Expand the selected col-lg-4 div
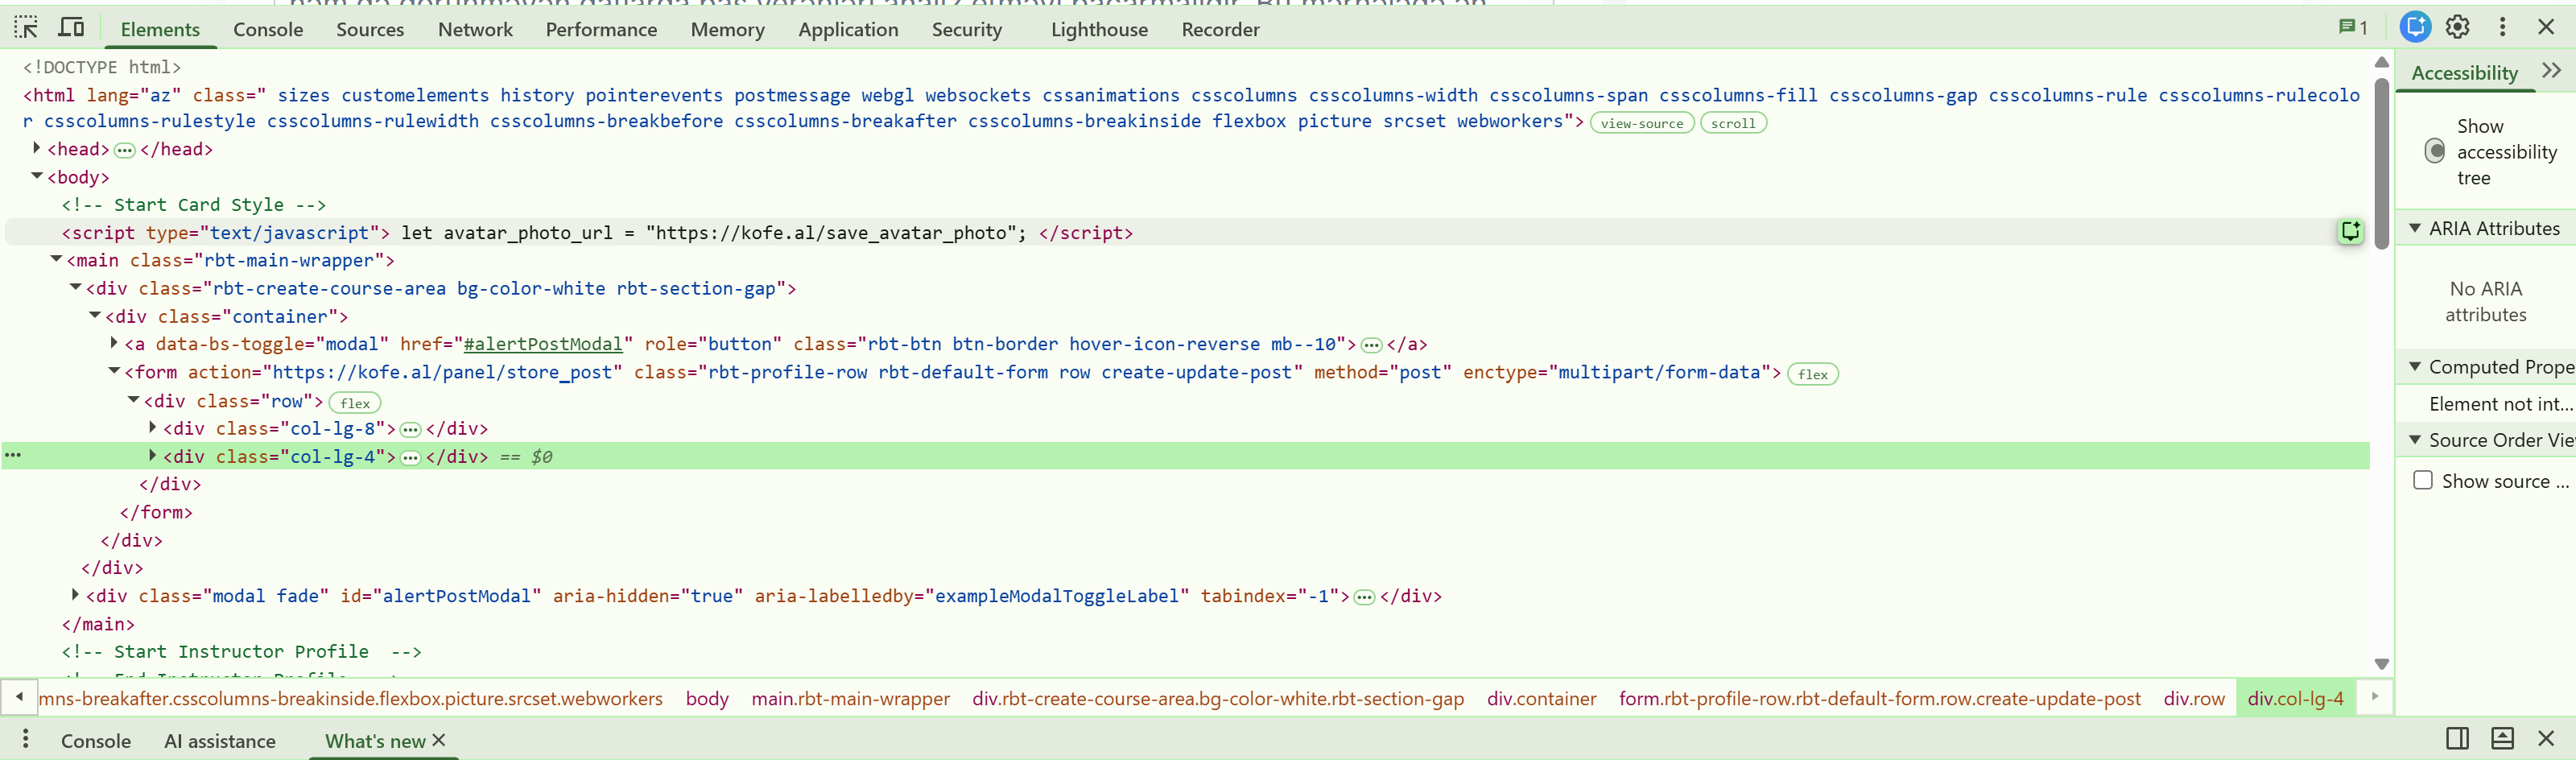Viewport: 2576px width, 760px height. [x=153, y=455]
